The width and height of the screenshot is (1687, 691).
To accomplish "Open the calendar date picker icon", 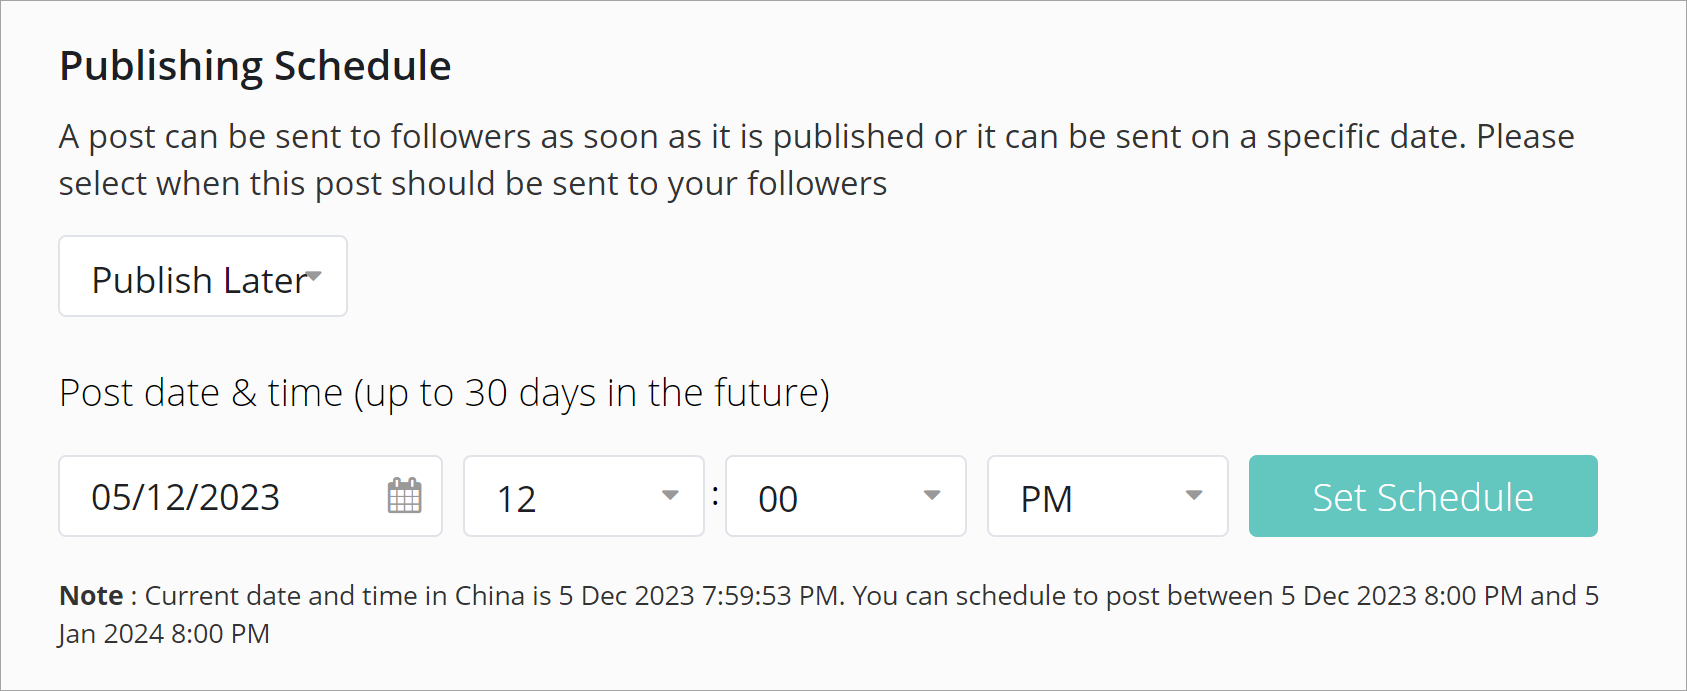I will point(404,496).
